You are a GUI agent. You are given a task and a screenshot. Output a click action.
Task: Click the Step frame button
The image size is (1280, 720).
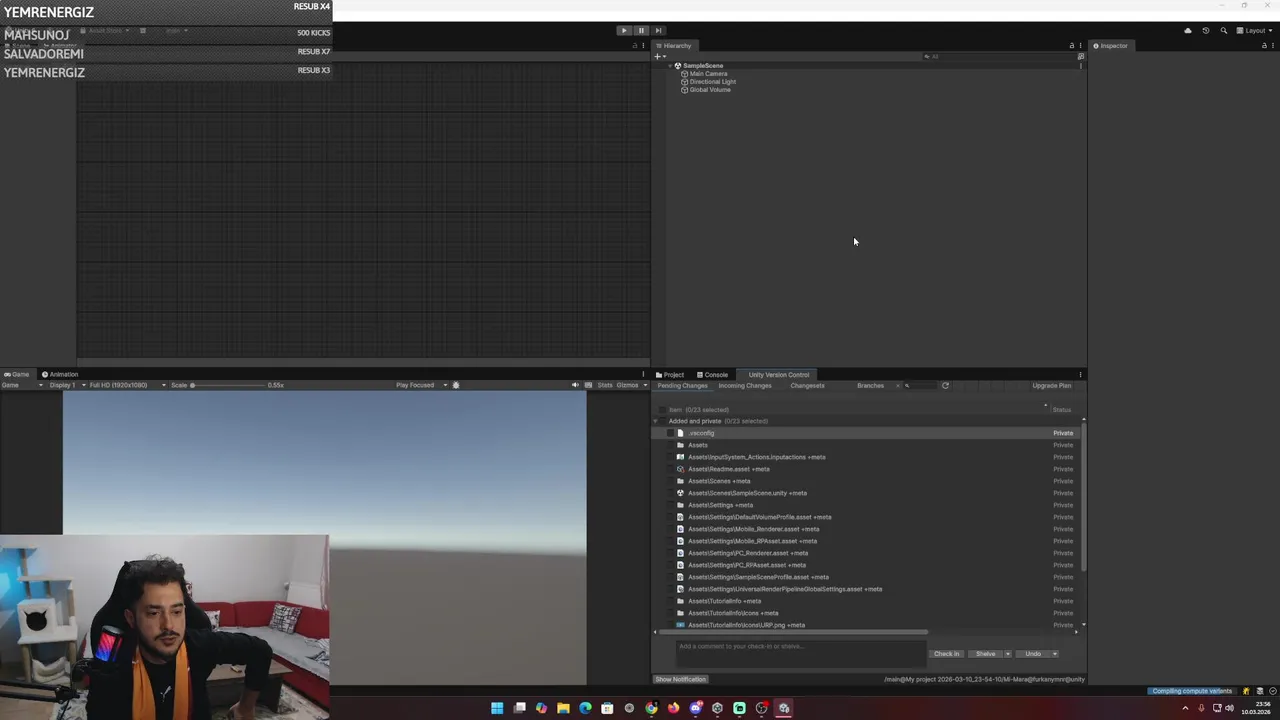coord(658,30)
